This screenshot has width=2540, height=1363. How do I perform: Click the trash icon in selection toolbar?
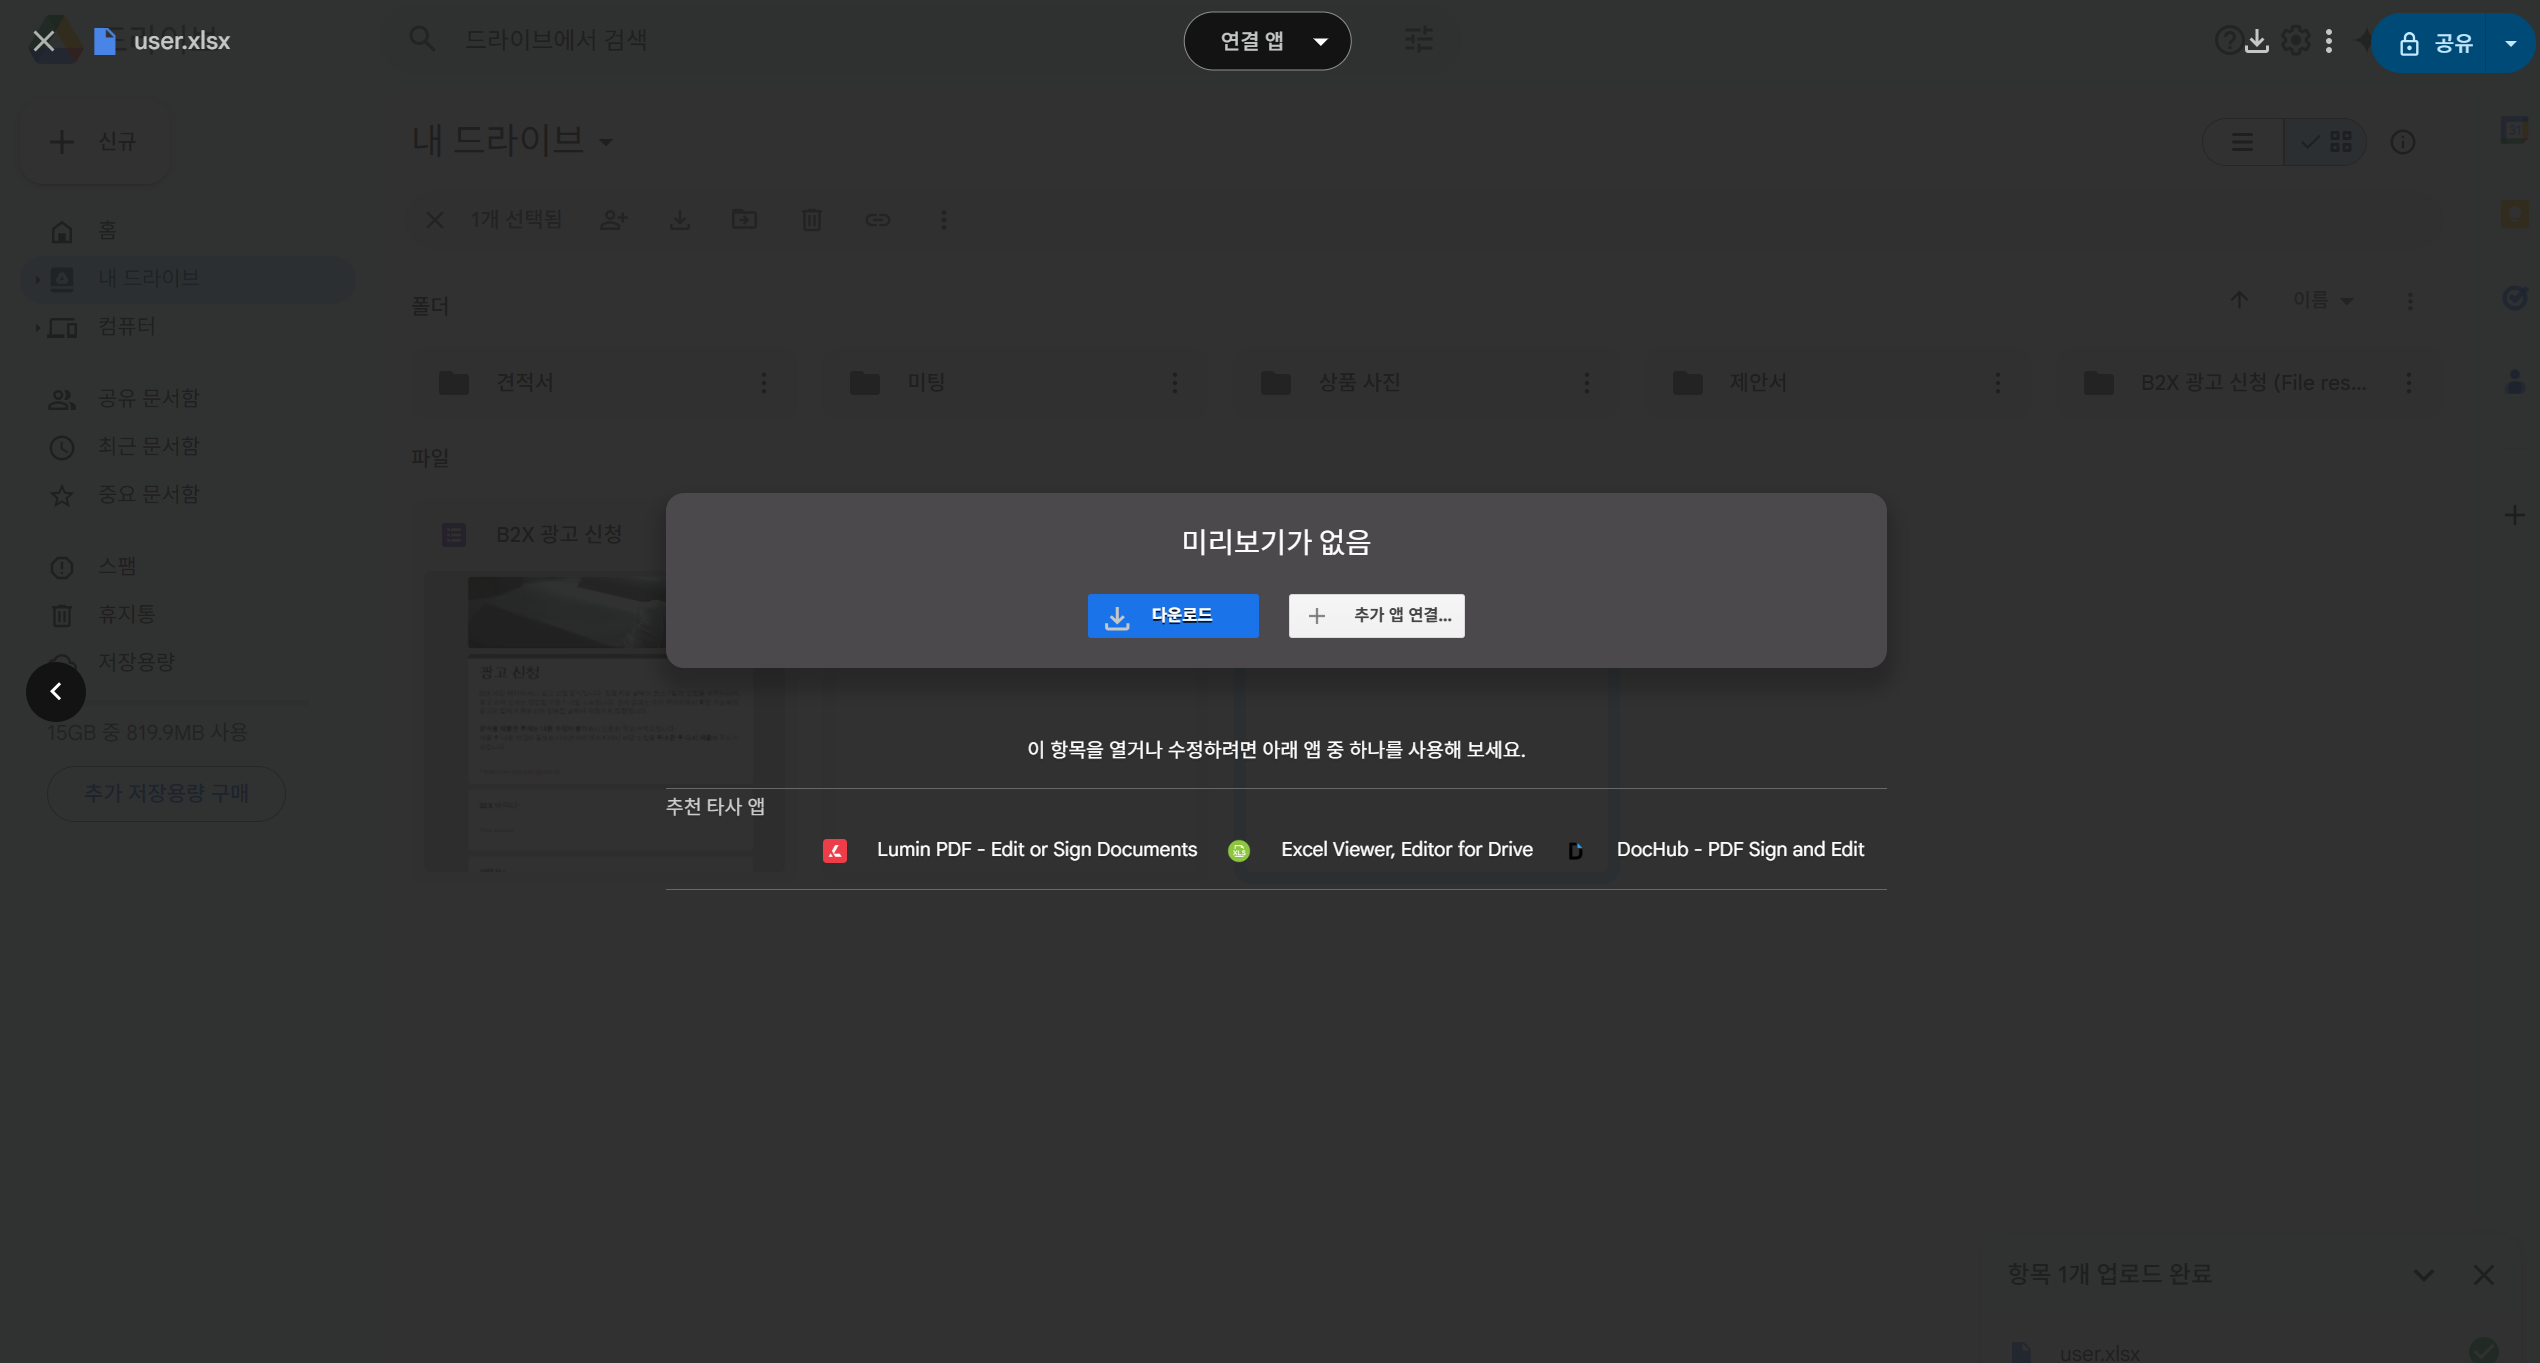812,220
